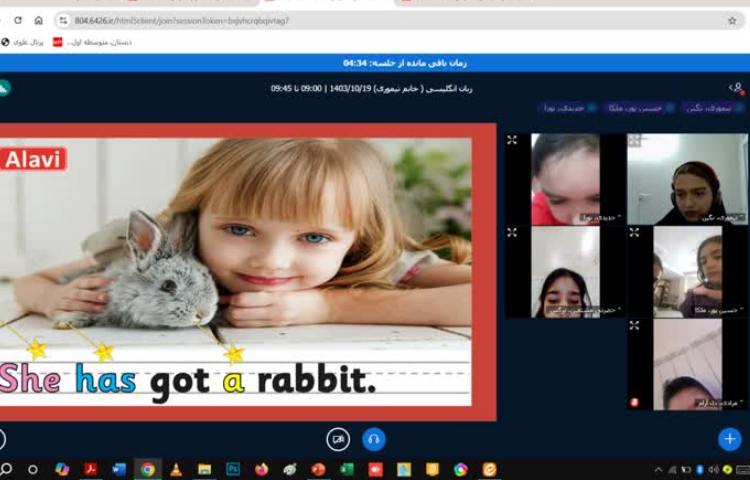Image resolution: width=750 pixels, height=480 pixels.
Task: Open Adobe Acrobat from the taskbar
Action: click(x=90, y=469)
